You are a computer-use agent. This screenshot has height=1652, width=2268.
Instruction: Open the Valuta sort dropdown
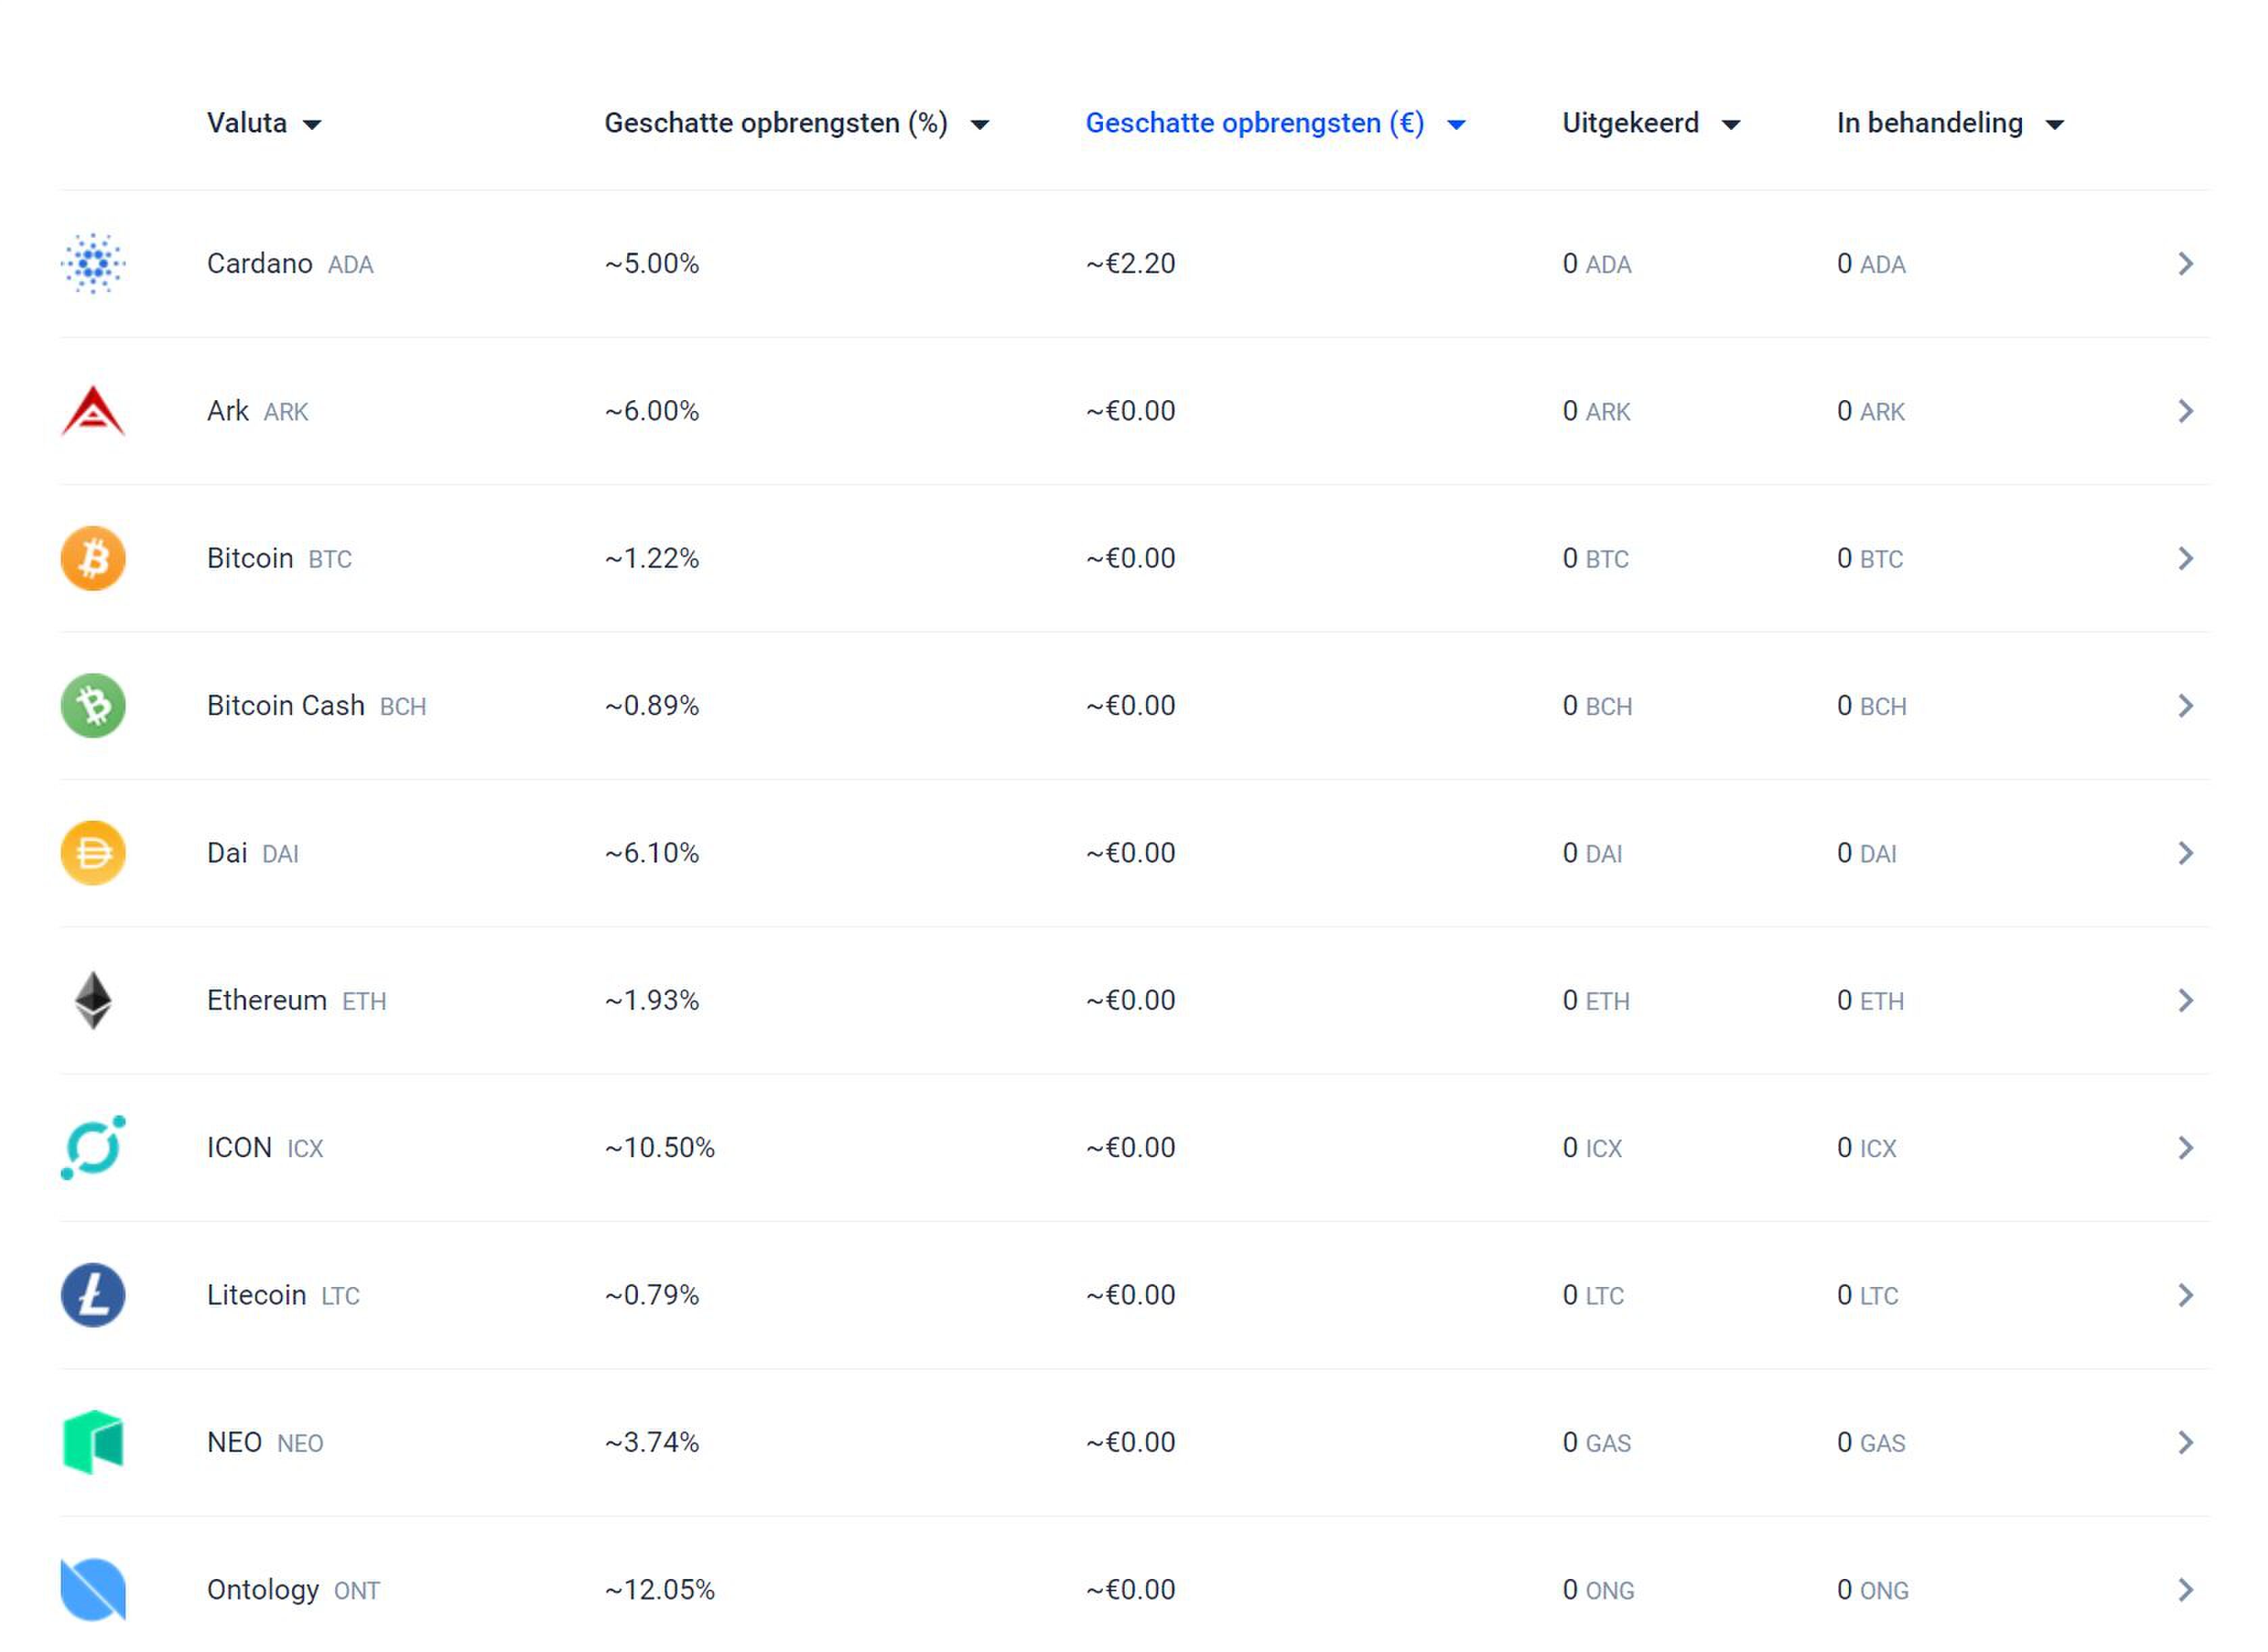(313, 123)
